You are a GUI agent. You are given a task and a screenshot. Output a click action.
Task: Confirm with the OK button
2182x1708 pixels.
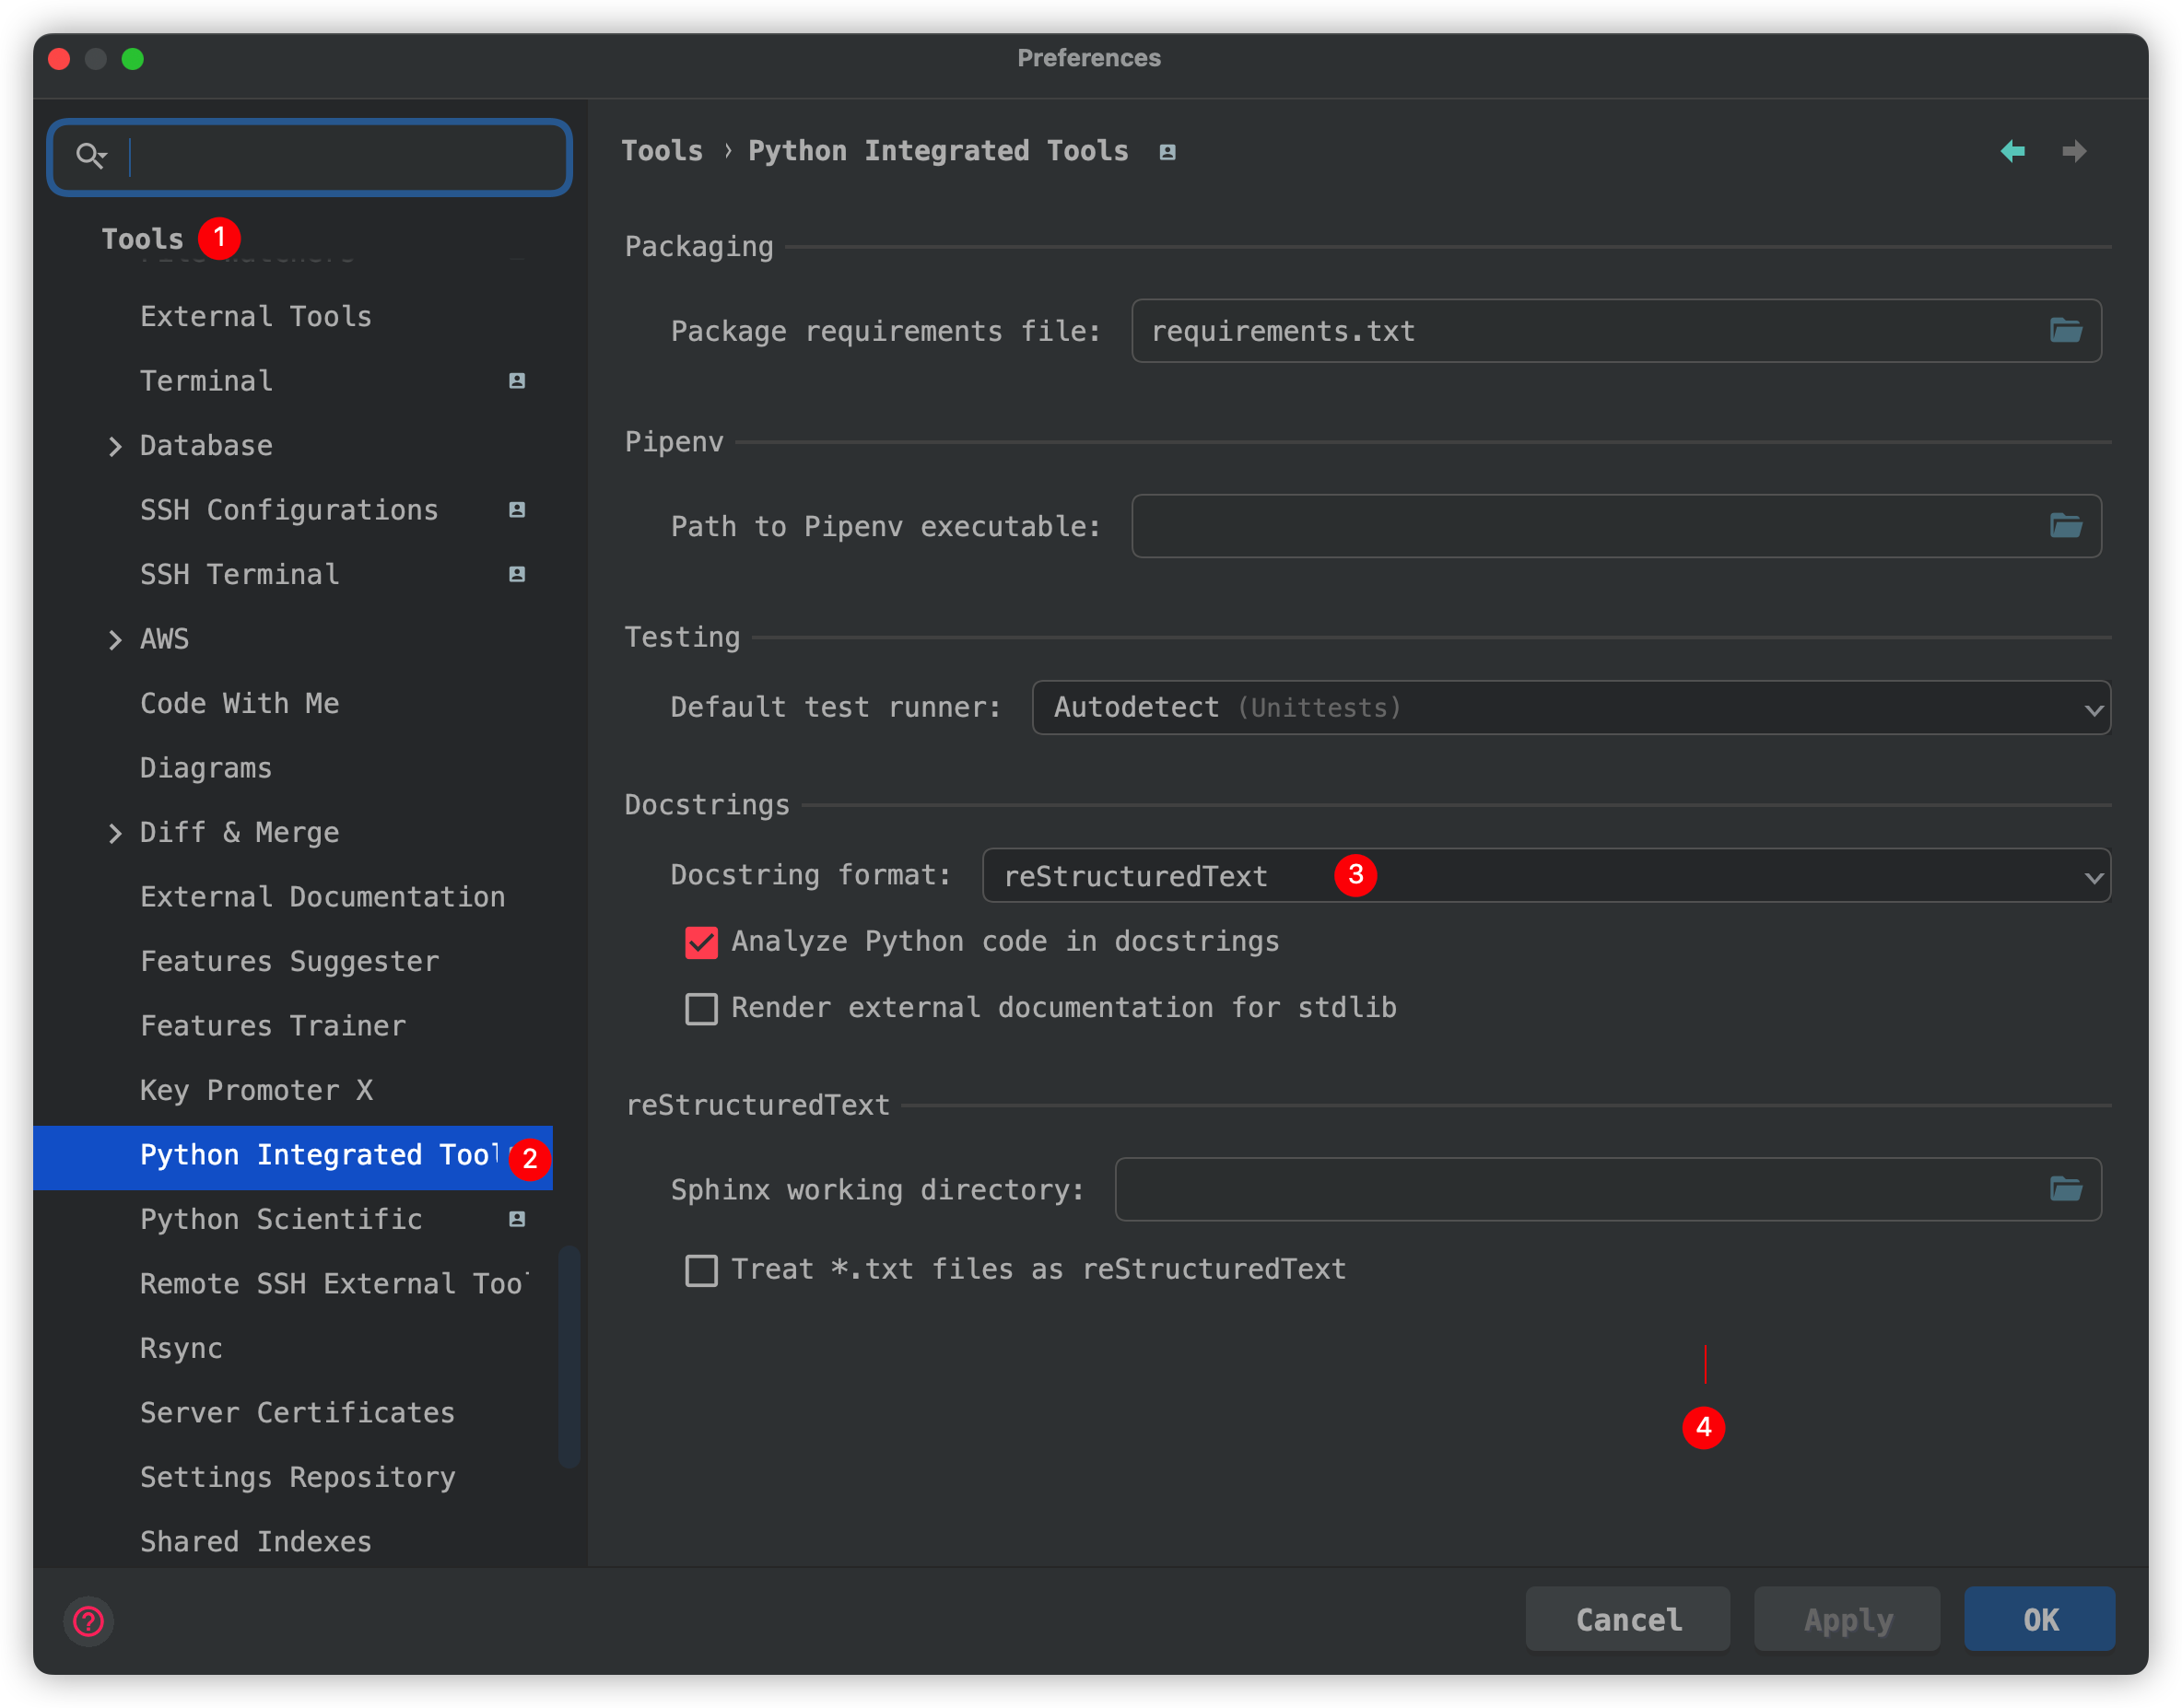(x=2039, y=1619)
